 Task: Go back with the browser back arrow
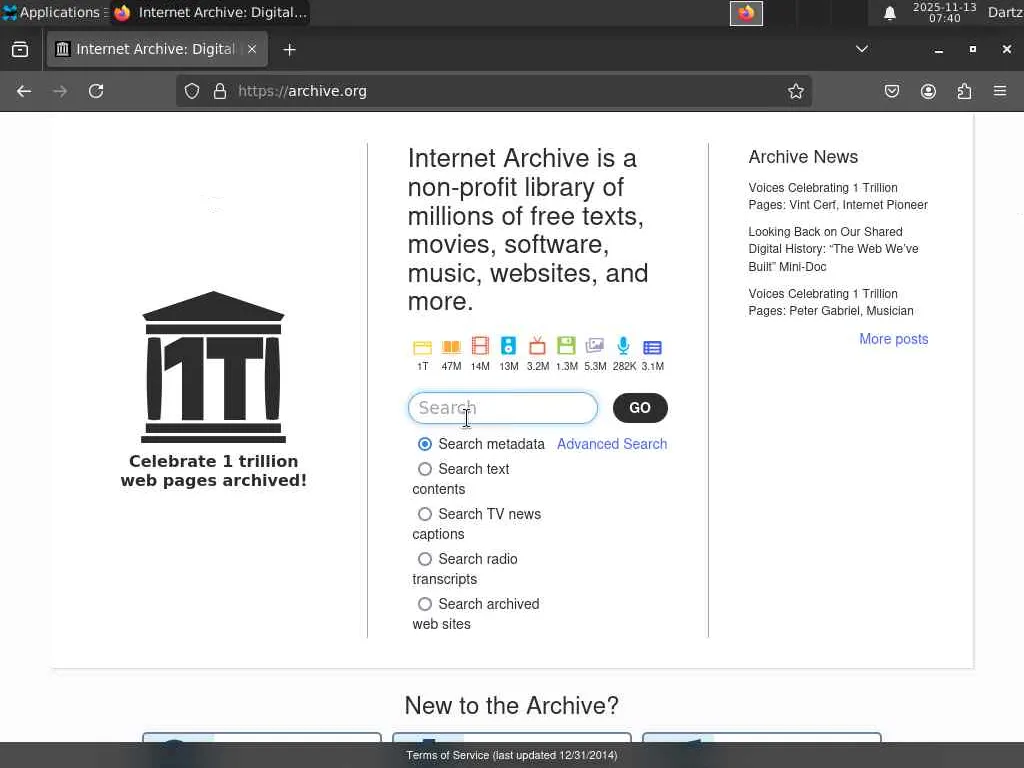24,91
